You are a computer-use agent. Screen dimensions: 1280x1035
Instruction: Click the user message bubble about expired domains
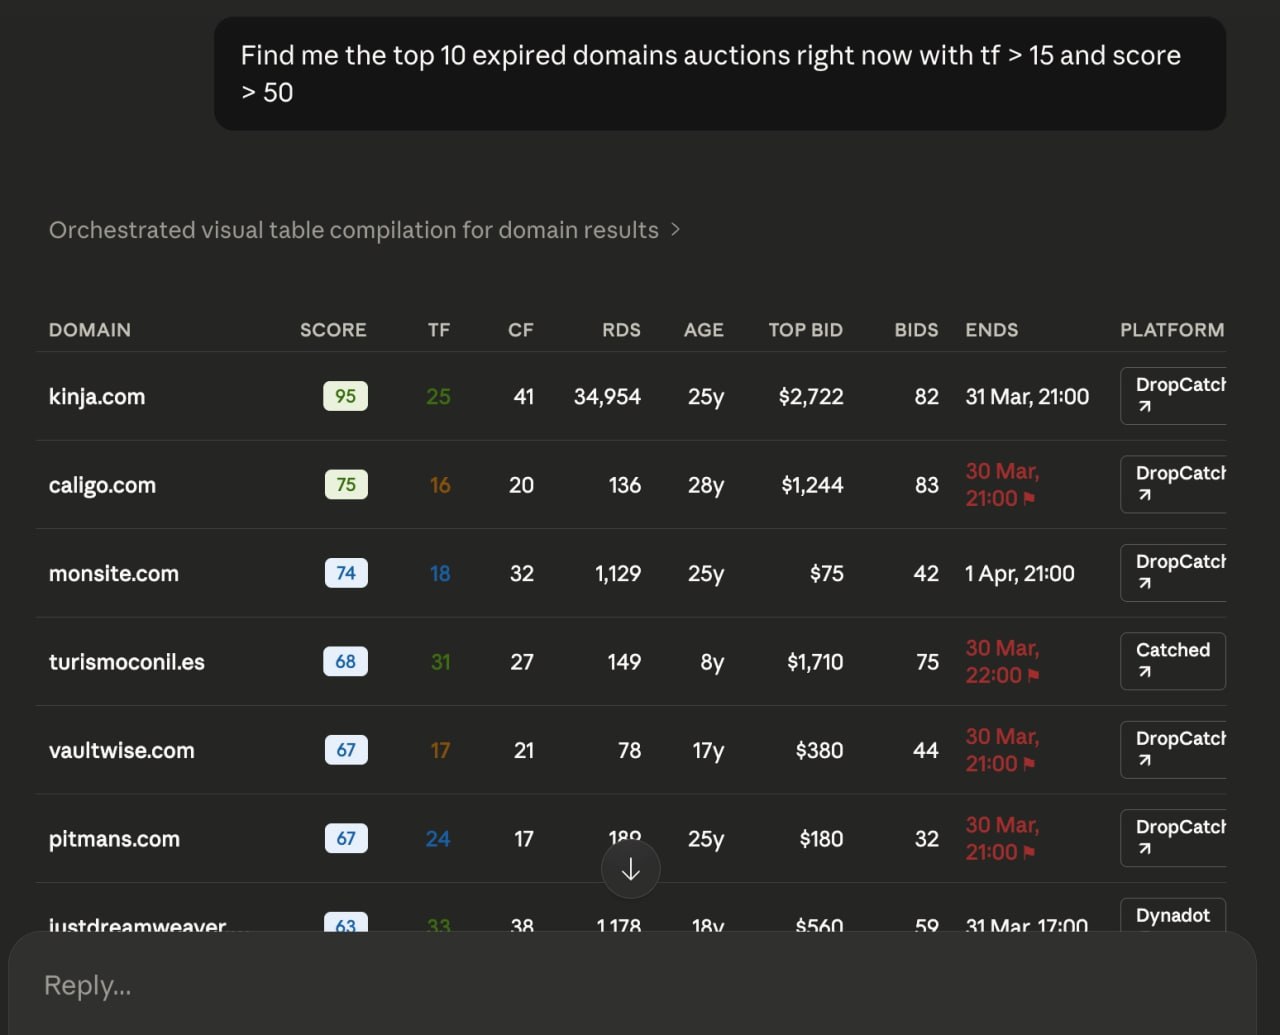coord(719,74)
